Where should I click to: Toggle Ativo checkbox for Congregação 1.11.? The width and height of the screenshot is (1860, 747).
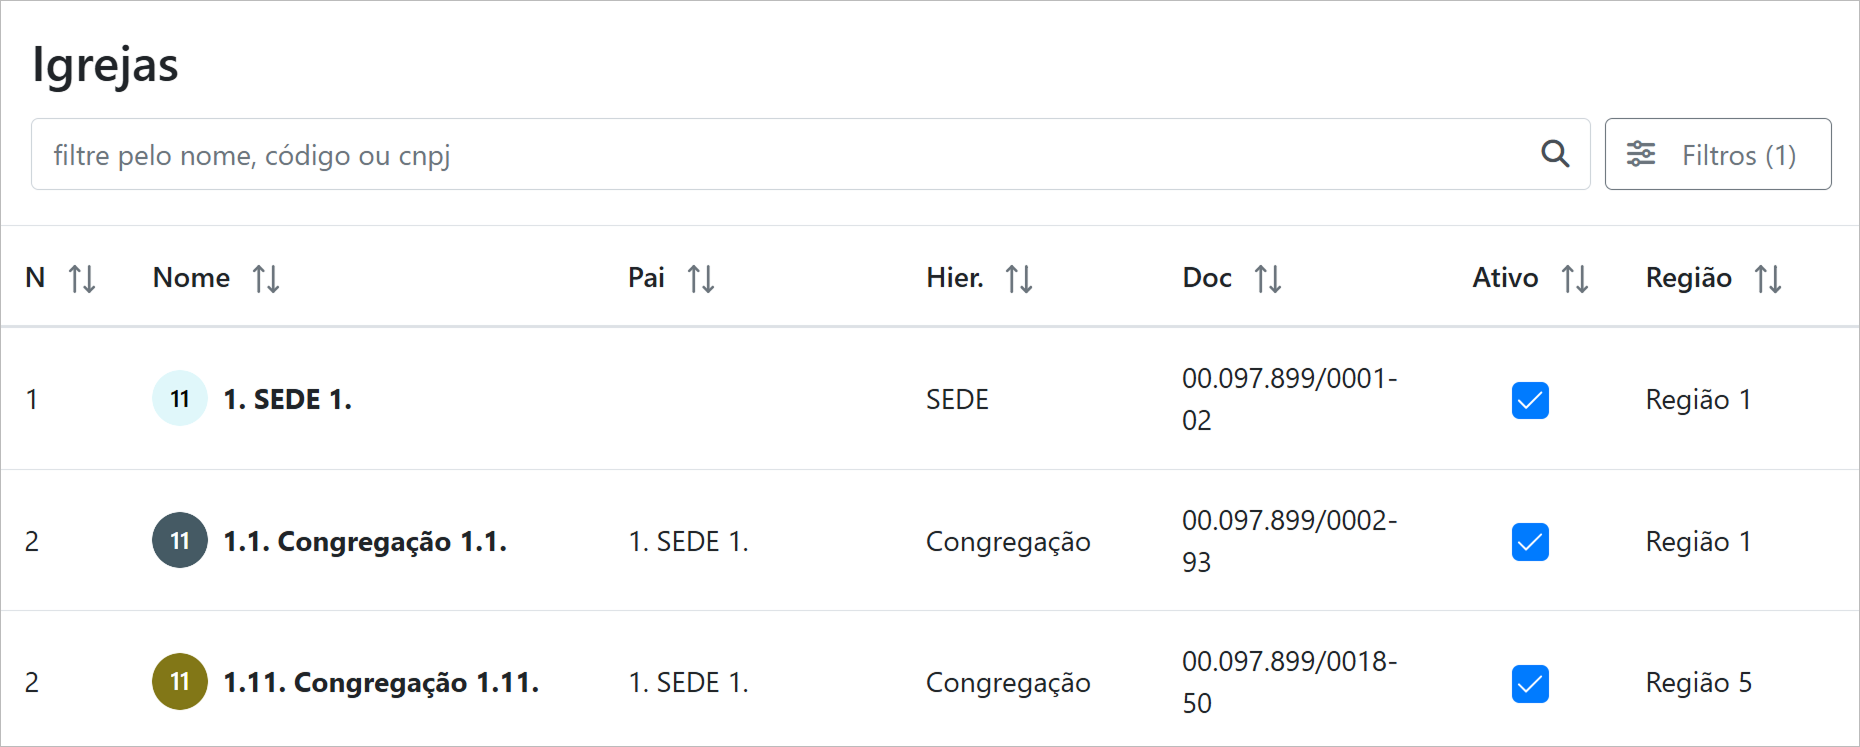click(x=1530, y=684)
